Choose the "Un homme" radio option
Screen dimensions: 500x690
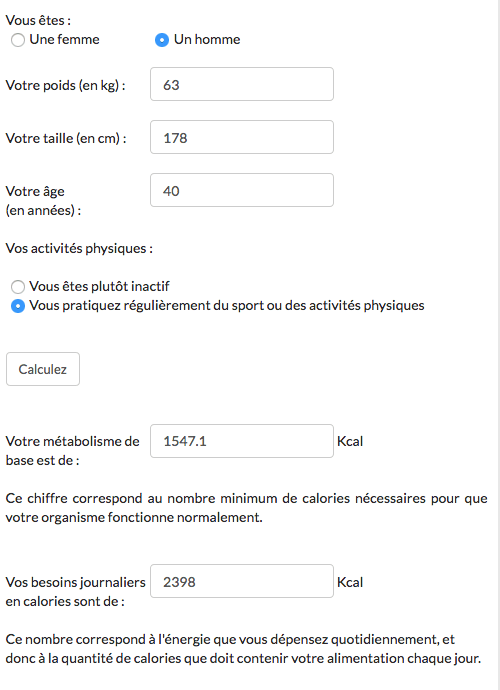click(162, 40)
